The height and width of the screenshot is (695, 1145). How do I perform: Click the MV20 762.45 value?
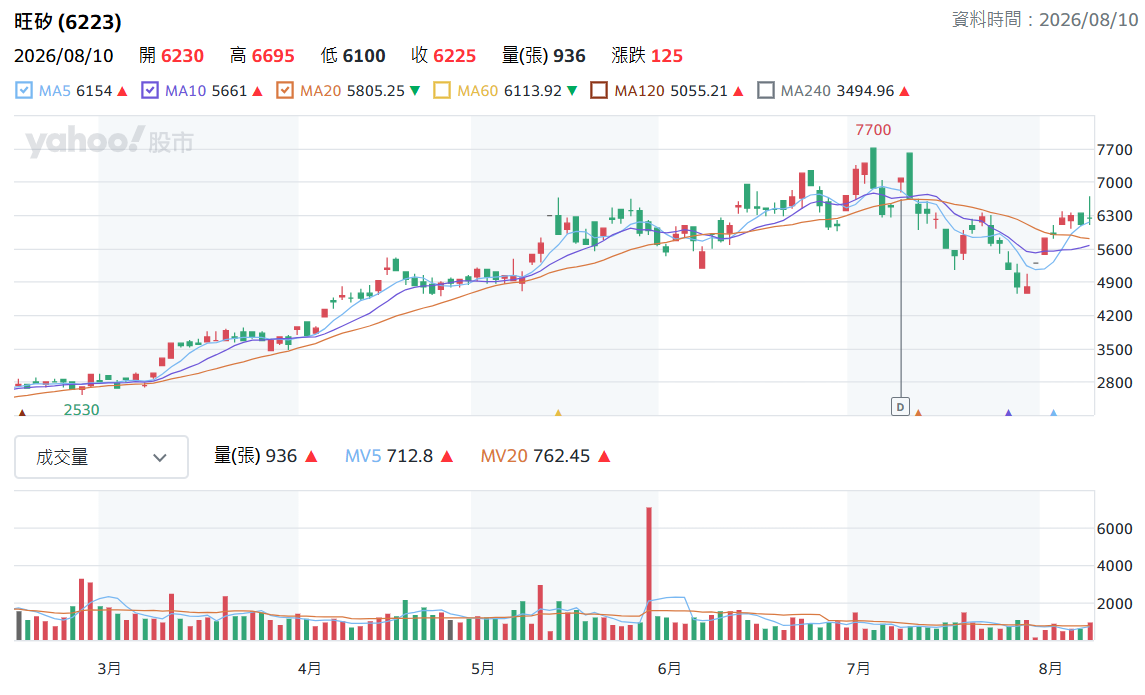tap(535, 456)
